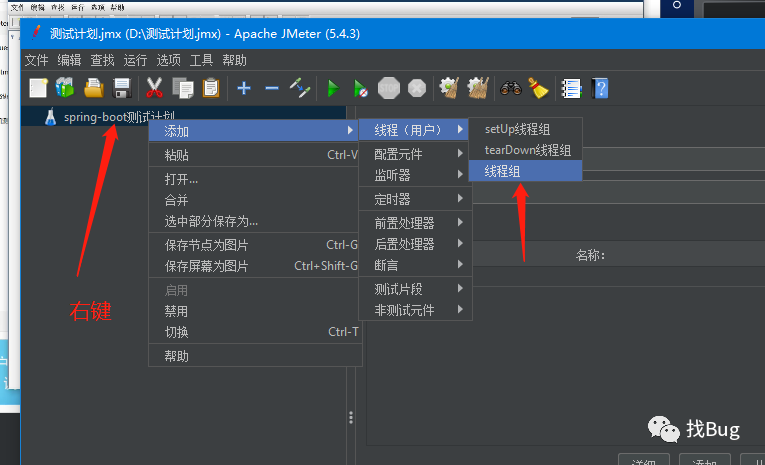
Task: Select 切换 in context menu
Action: click(255, 332)
